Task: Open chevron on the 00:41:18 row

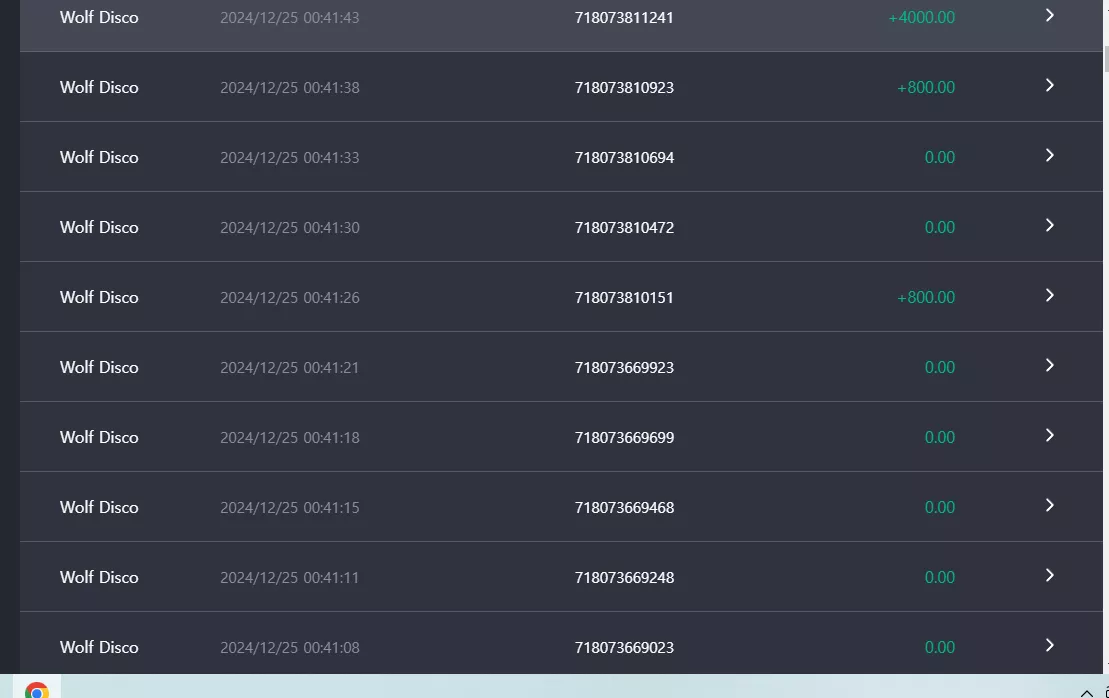Action: click(1050, 436)
